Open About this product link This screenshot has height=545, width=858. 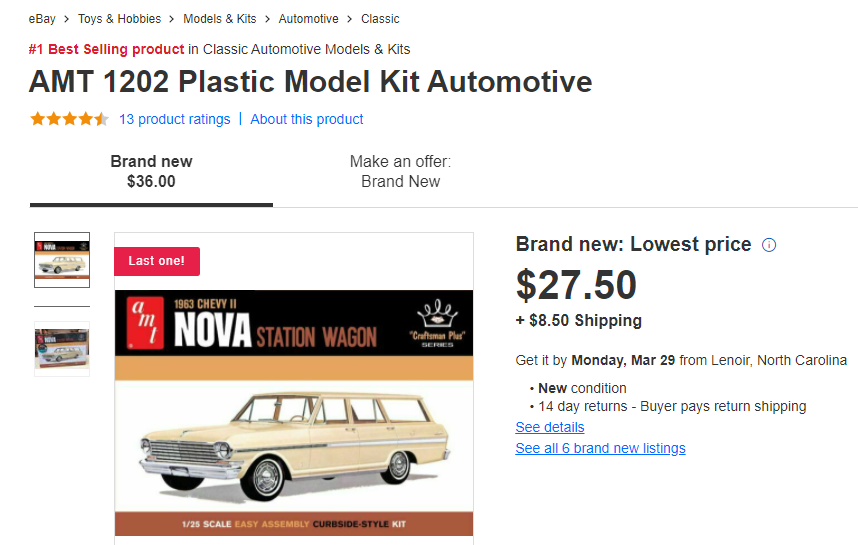pyautogui.click(x=306, y=119)
